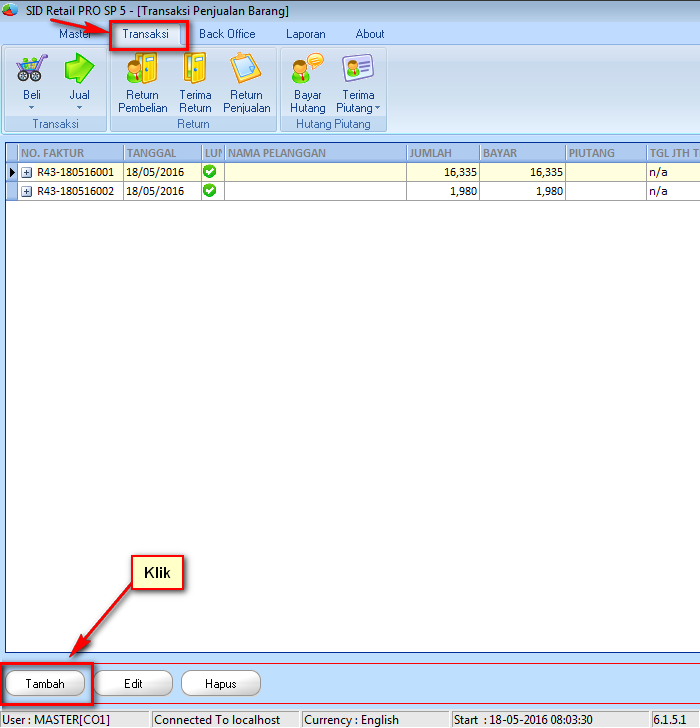This screenshot has width=700, height=728.
Task: Click the 1,980 BAYAR cell
Action: tap(522, 191)
